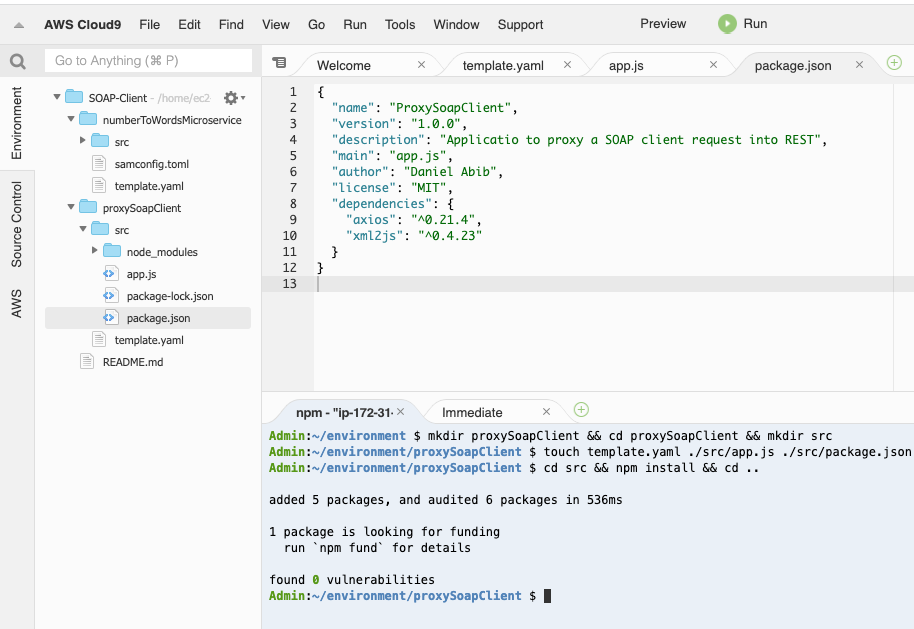Collapse the SOAP-Client root folder arrow
This screenshot has width=914, height=629.
pyautogui.click(x=57, y=97)
